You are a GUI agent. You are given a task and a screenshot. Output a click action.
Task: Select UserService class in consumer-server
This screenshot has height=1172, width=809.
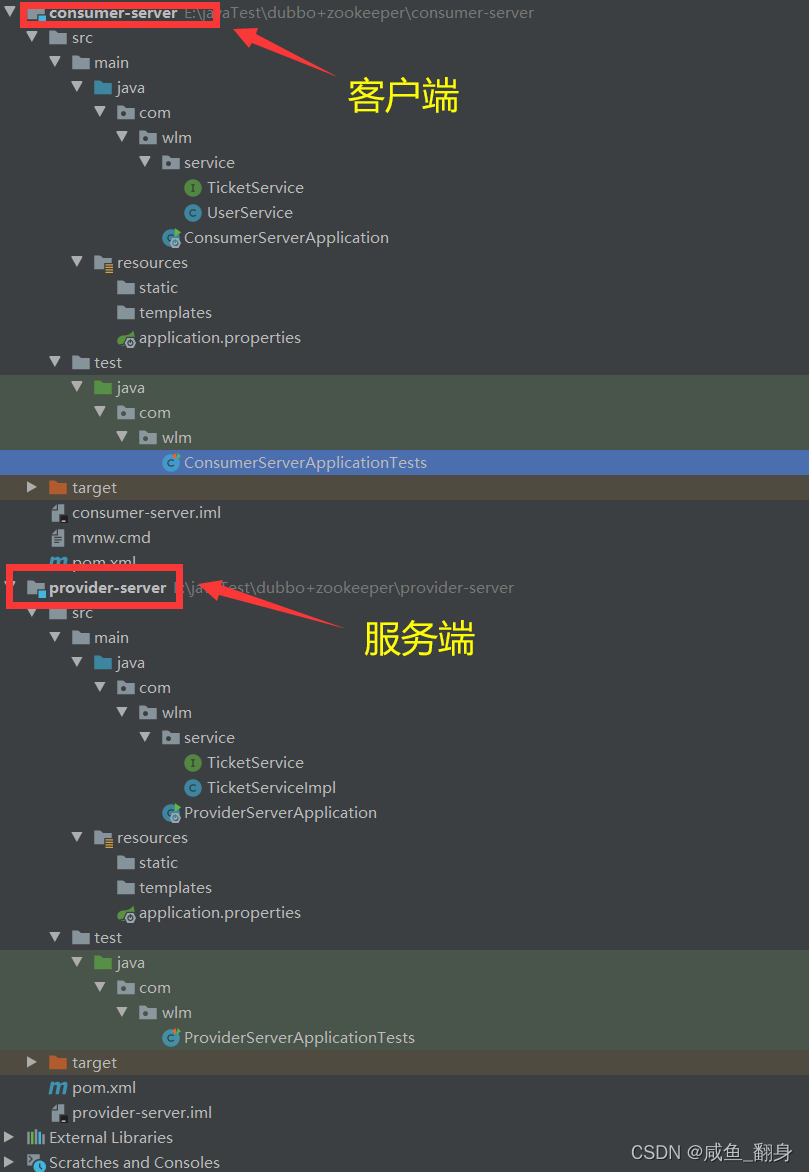[x=250, y=212]
